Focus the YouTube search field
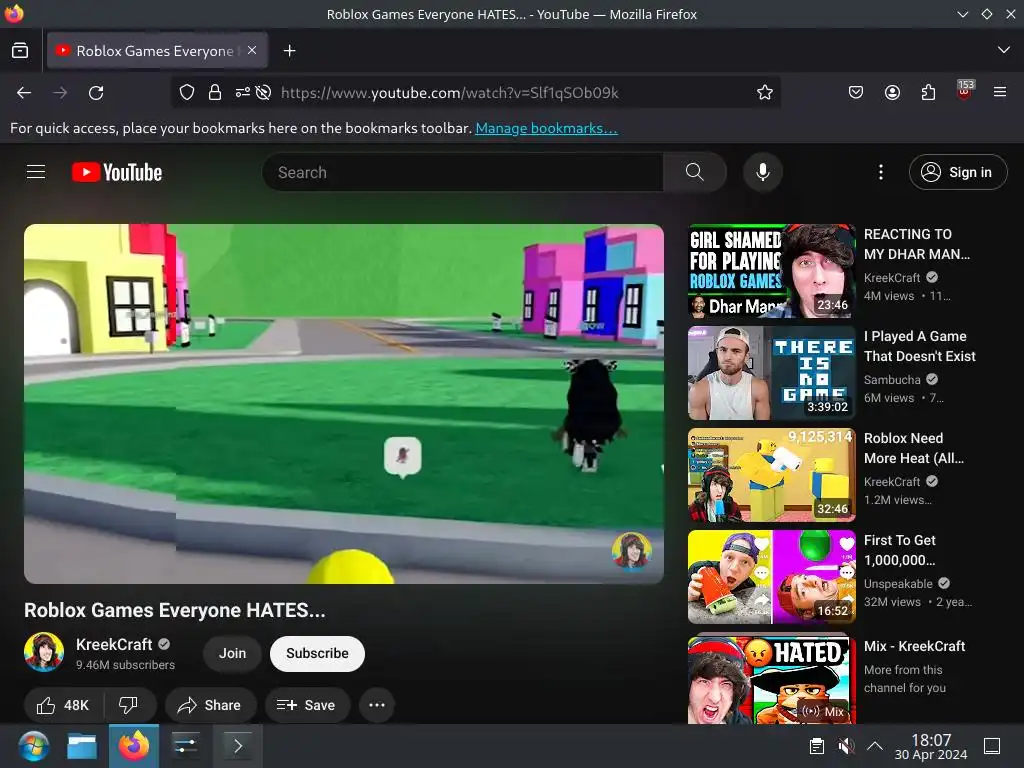 (462, 172)
